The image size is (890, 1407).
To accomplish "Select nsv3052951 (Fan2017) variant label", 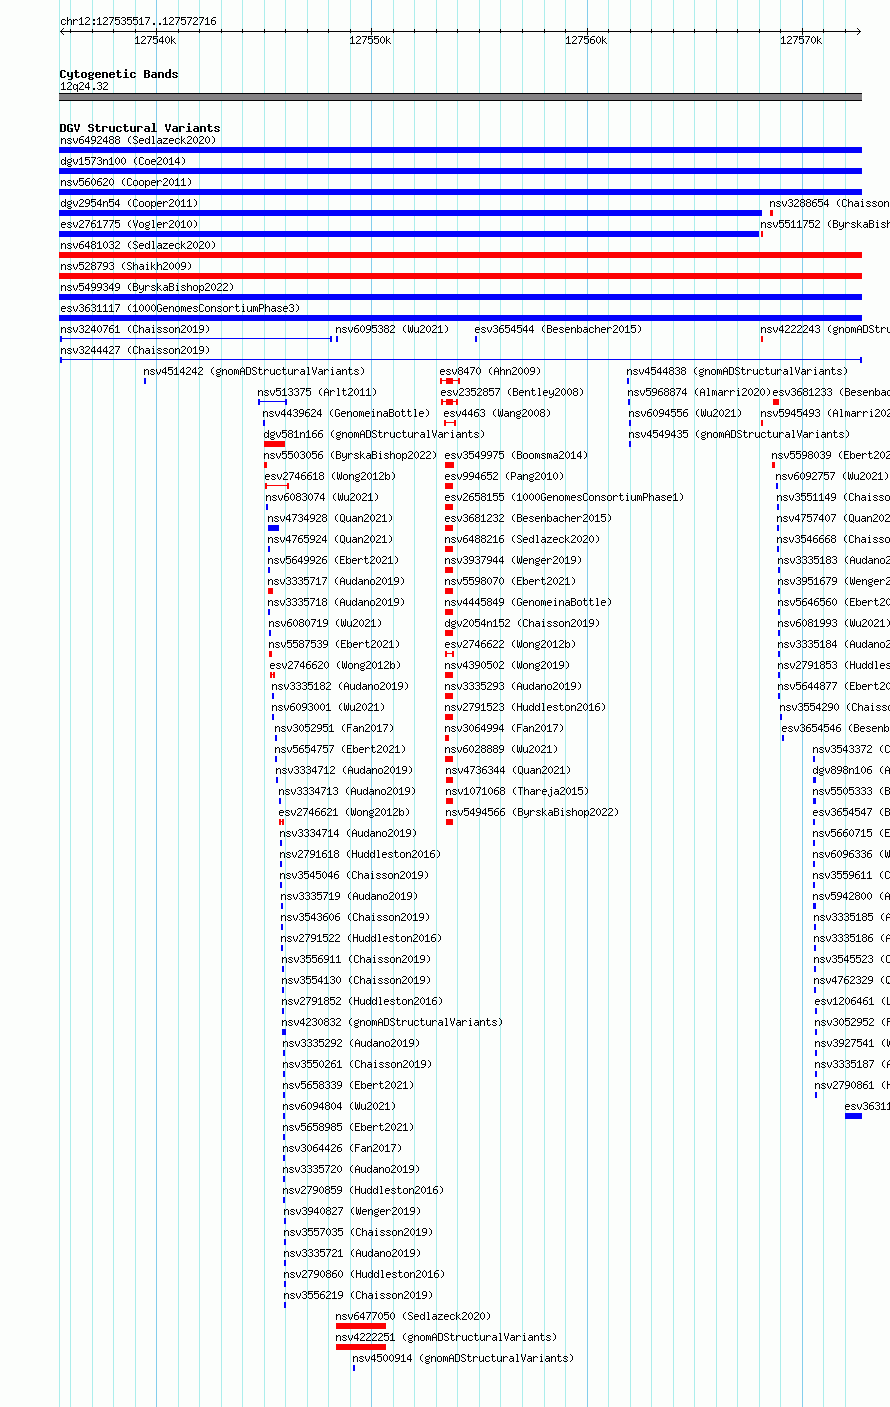I will pyautogui.click(x=334, y=729).
